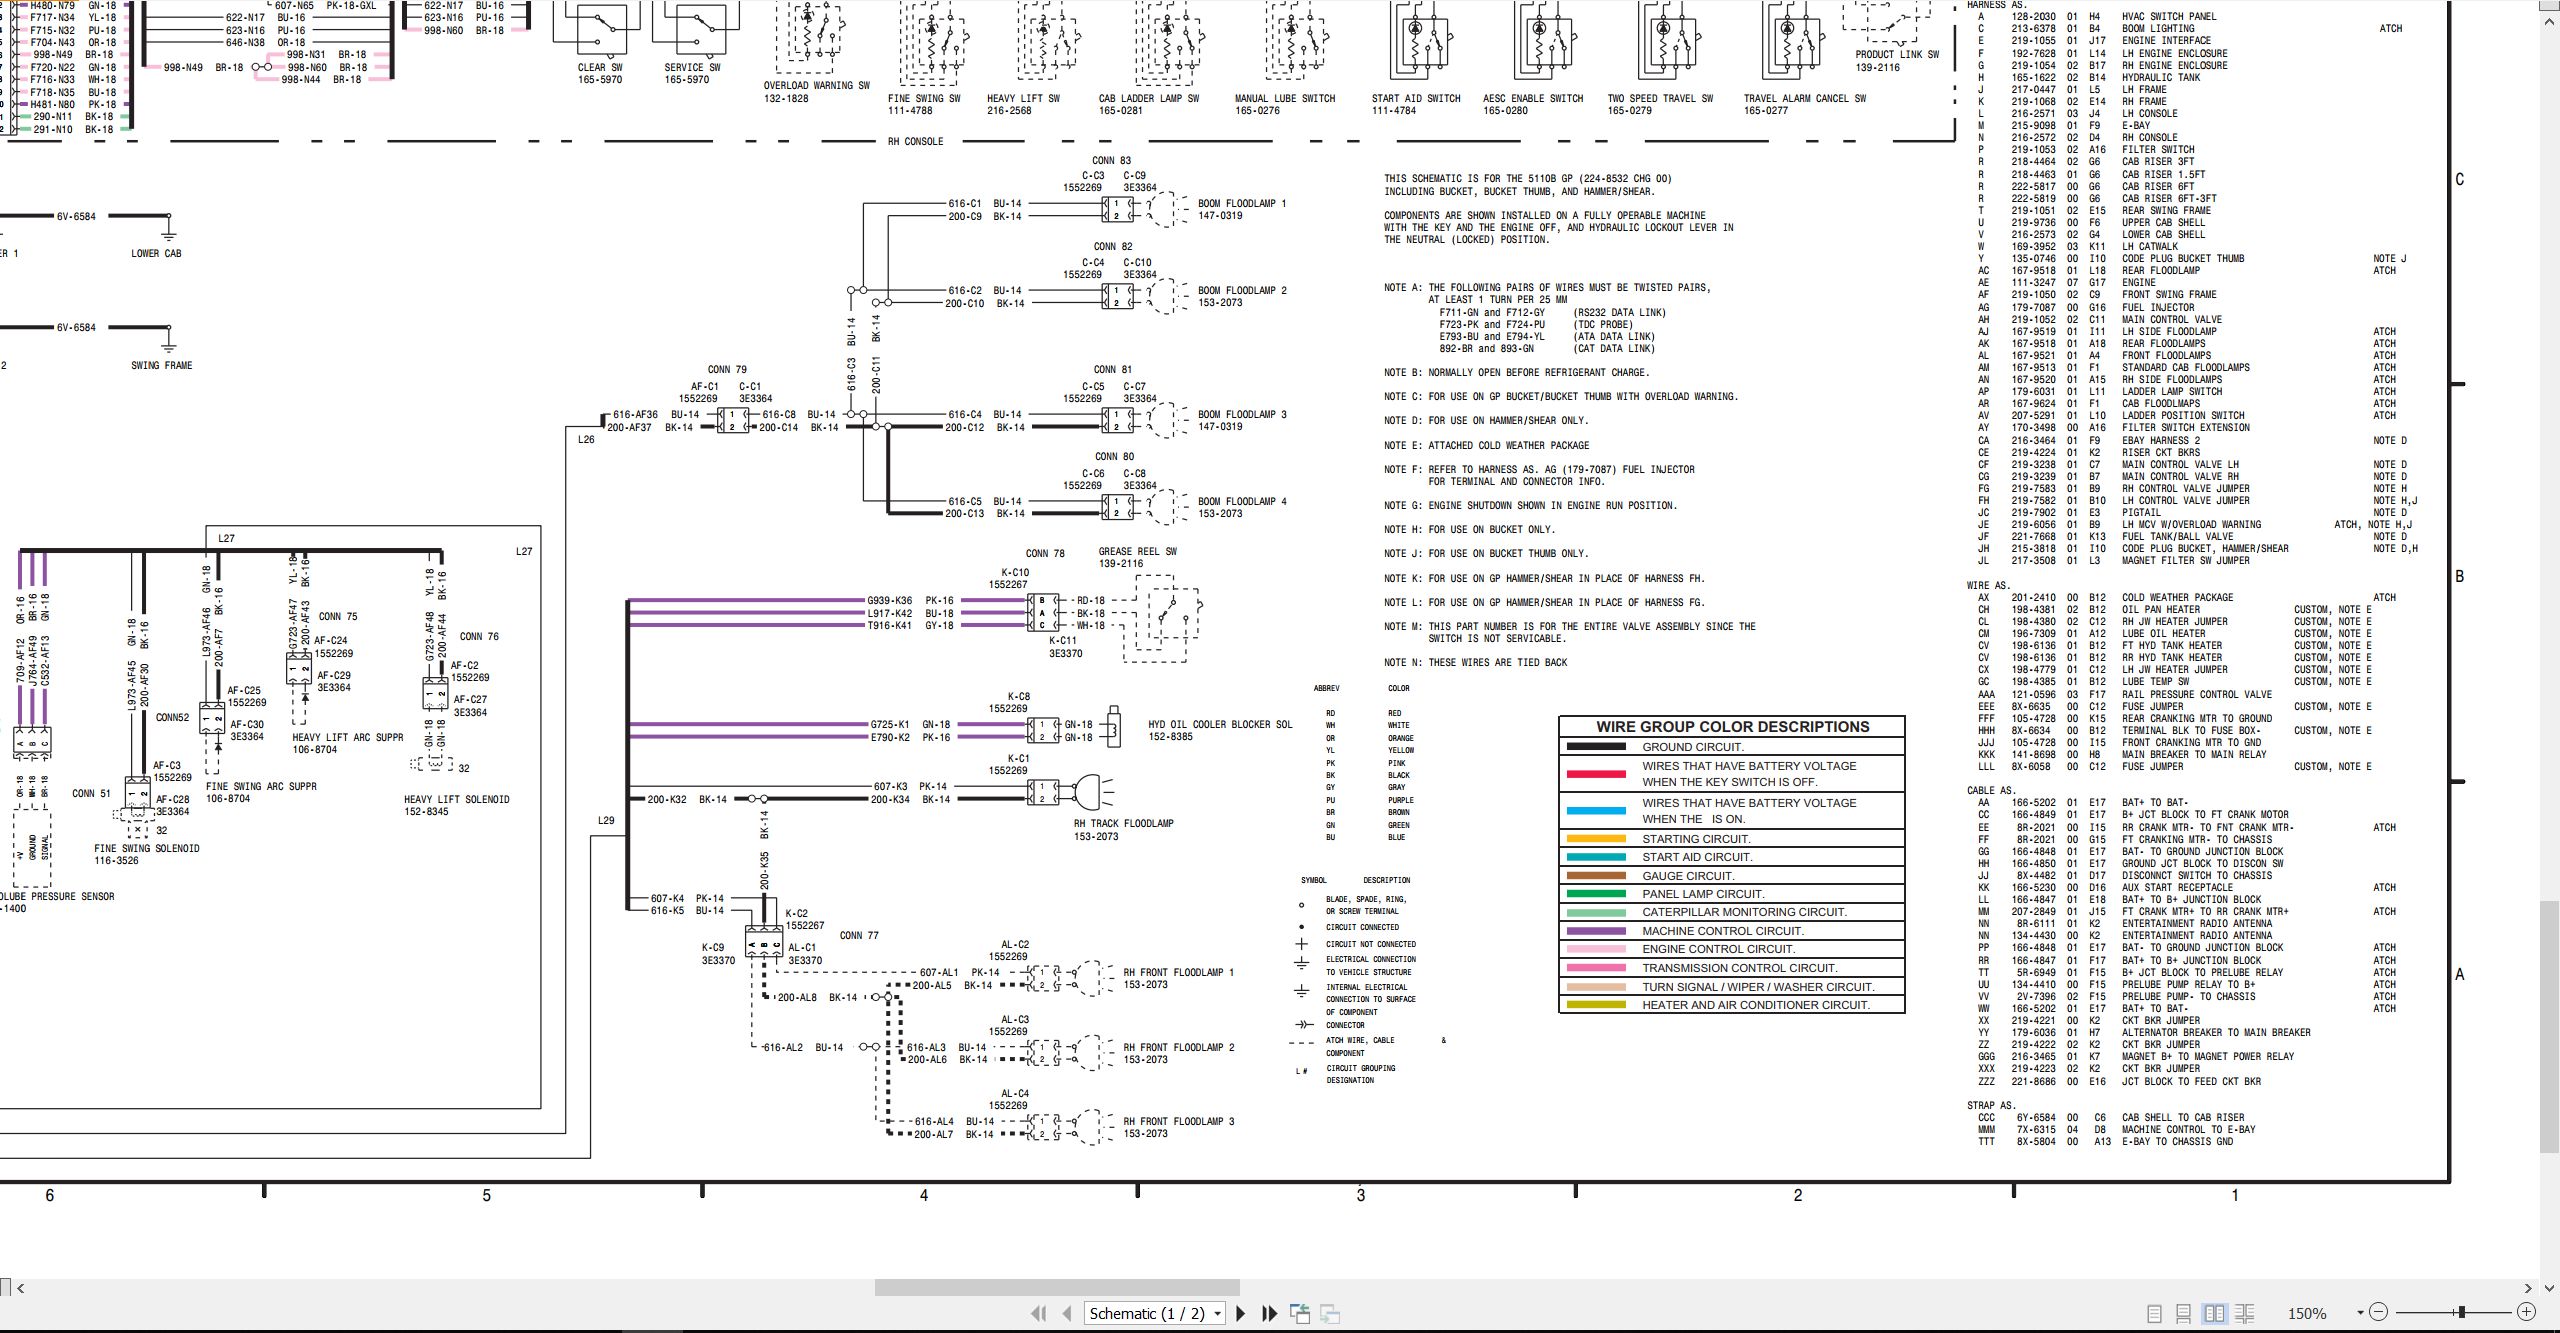Screen dimensions: 2560x1333
Task: Click the BOOM FLOODLAMP 1 label
Action: 1242,203
